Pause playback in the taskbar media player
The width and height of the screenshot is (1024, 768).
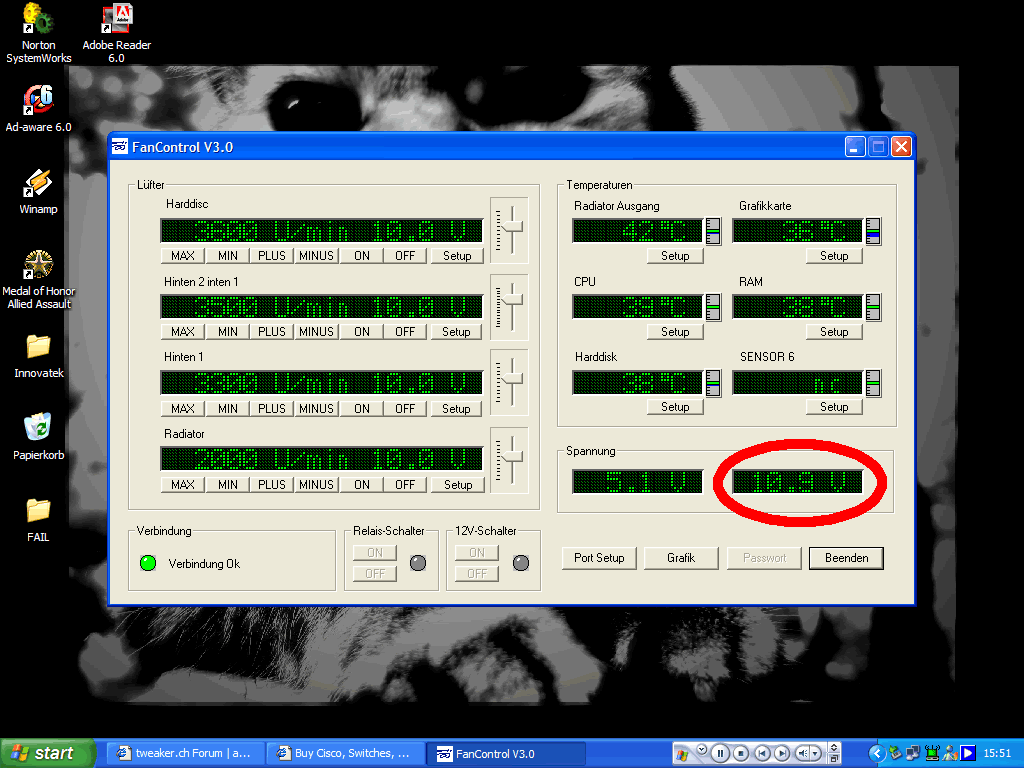719,753
